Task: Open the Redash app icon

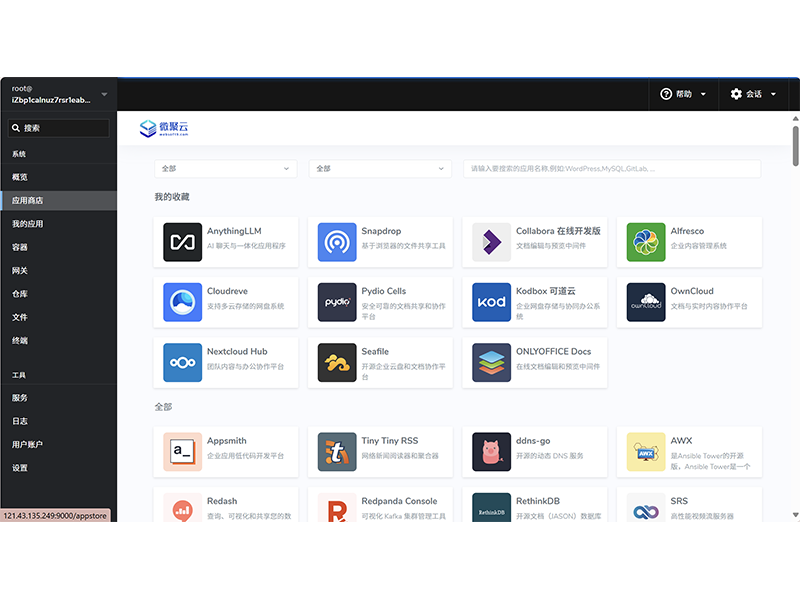Action: click(182, 508)
